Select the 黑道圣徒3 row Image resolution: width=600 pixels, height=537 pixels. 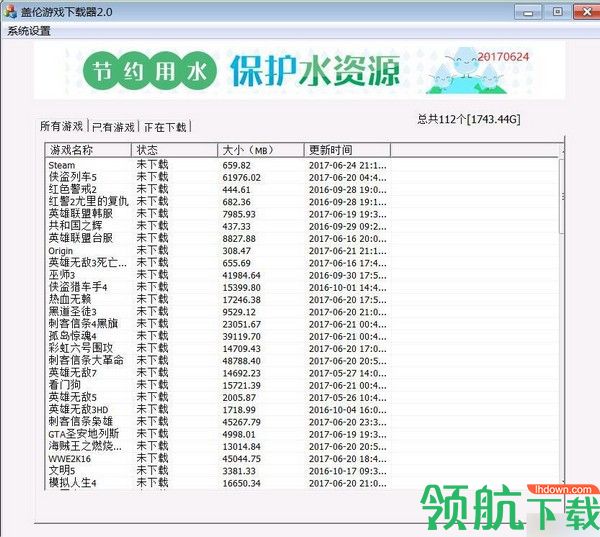(302, 312)
